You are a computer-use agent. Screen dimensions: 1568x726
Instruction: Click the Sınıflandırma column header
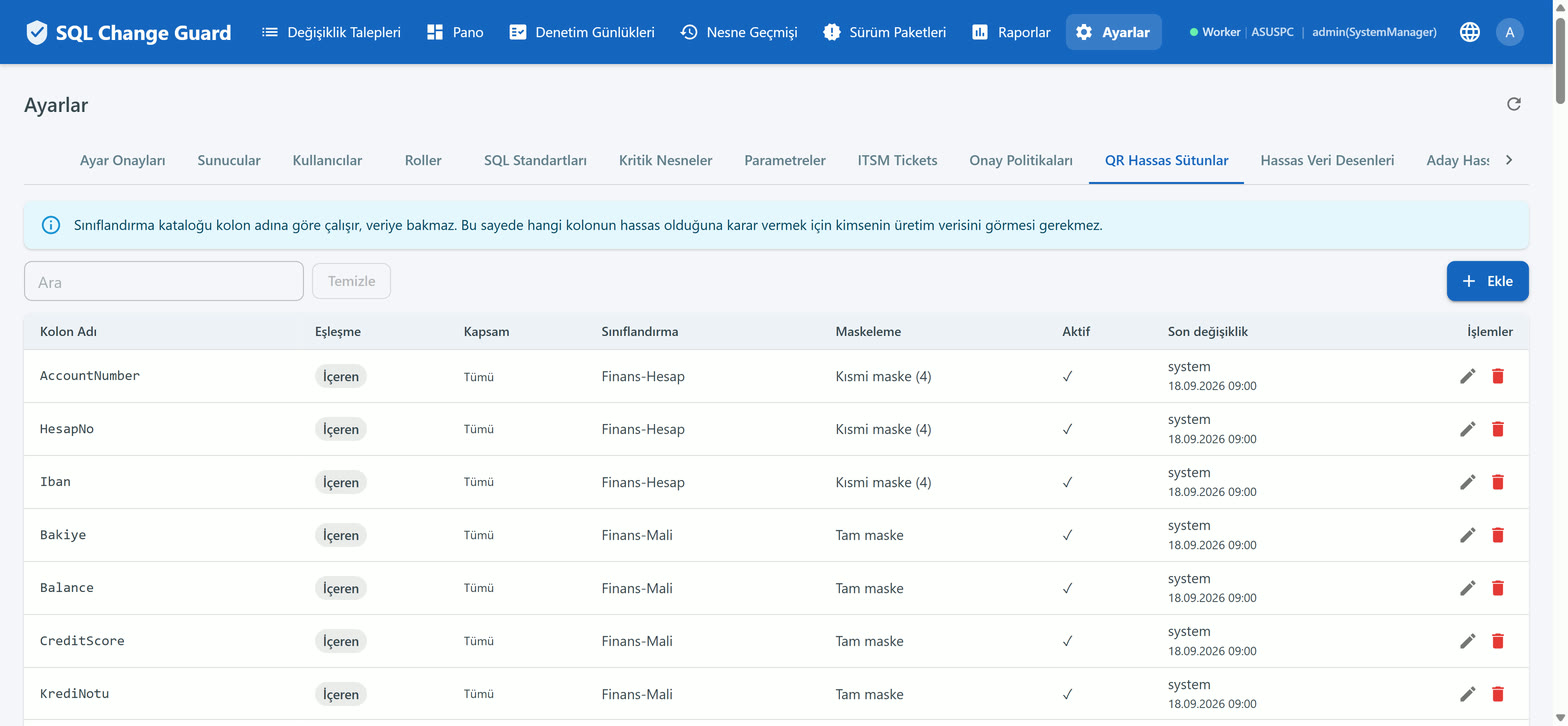(x=640, y=332)
